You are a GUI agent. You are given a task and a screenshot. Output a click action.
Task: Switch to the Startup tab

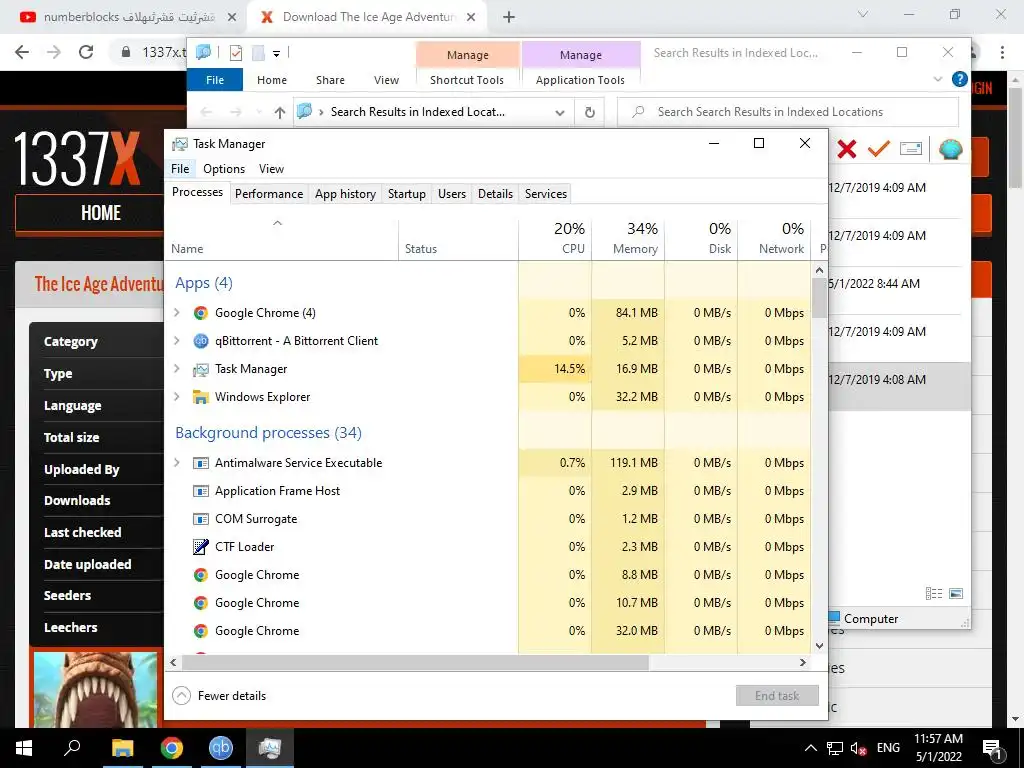click(406, 194)
